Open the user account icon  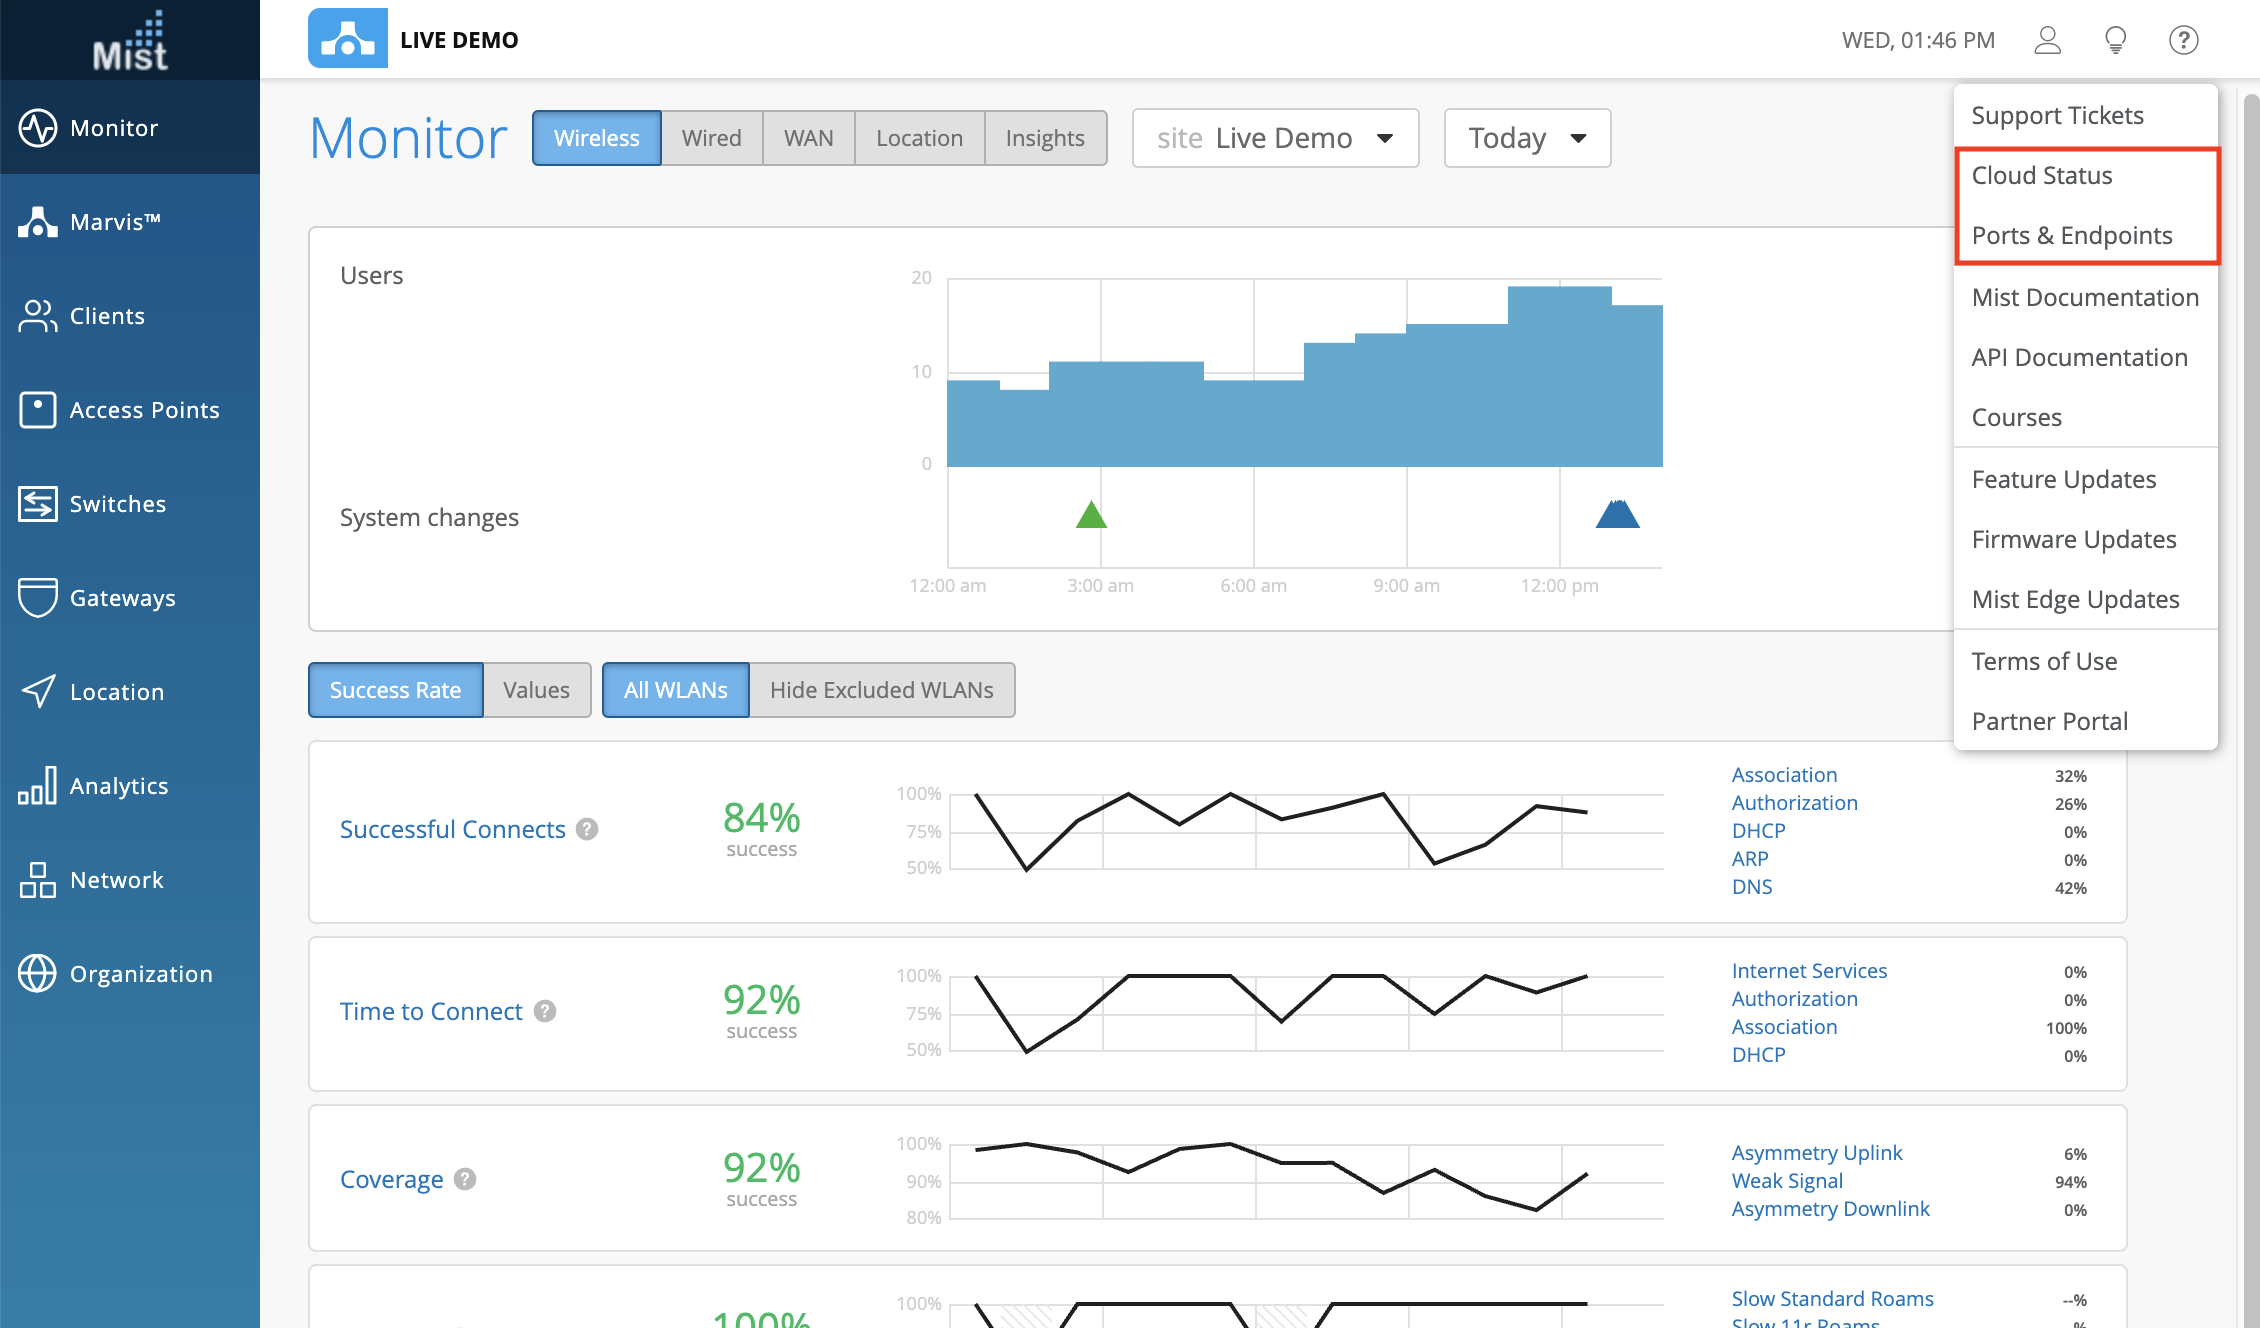pos(2047,40)
